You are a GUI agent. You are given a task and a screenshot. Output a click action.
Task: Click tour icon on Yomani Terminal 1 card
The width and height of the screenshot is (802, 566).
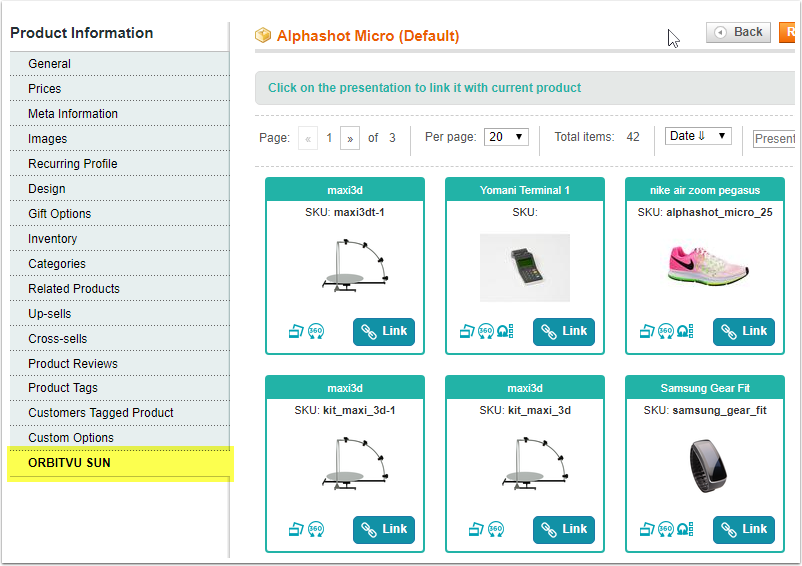(x=505, y=331)
